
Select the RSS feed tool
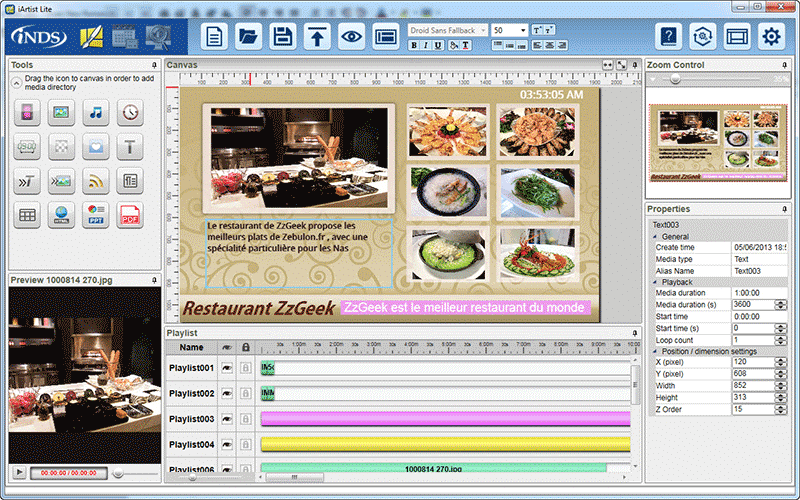95,181
